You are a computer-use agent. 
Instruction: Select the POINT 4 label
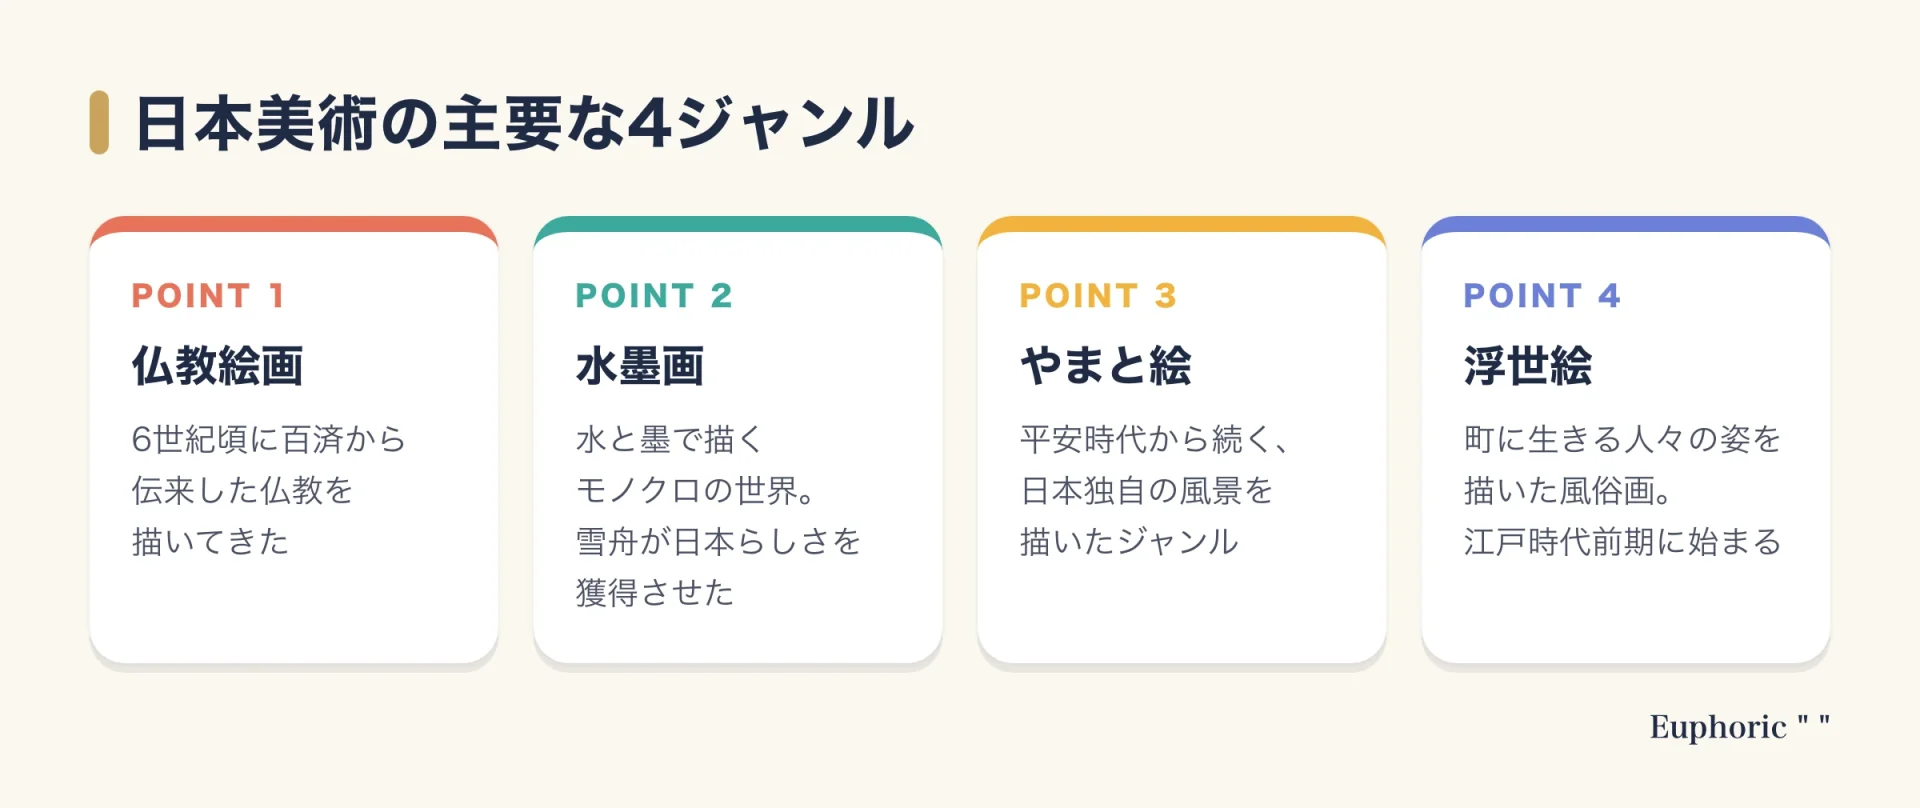click(1542, 295)
